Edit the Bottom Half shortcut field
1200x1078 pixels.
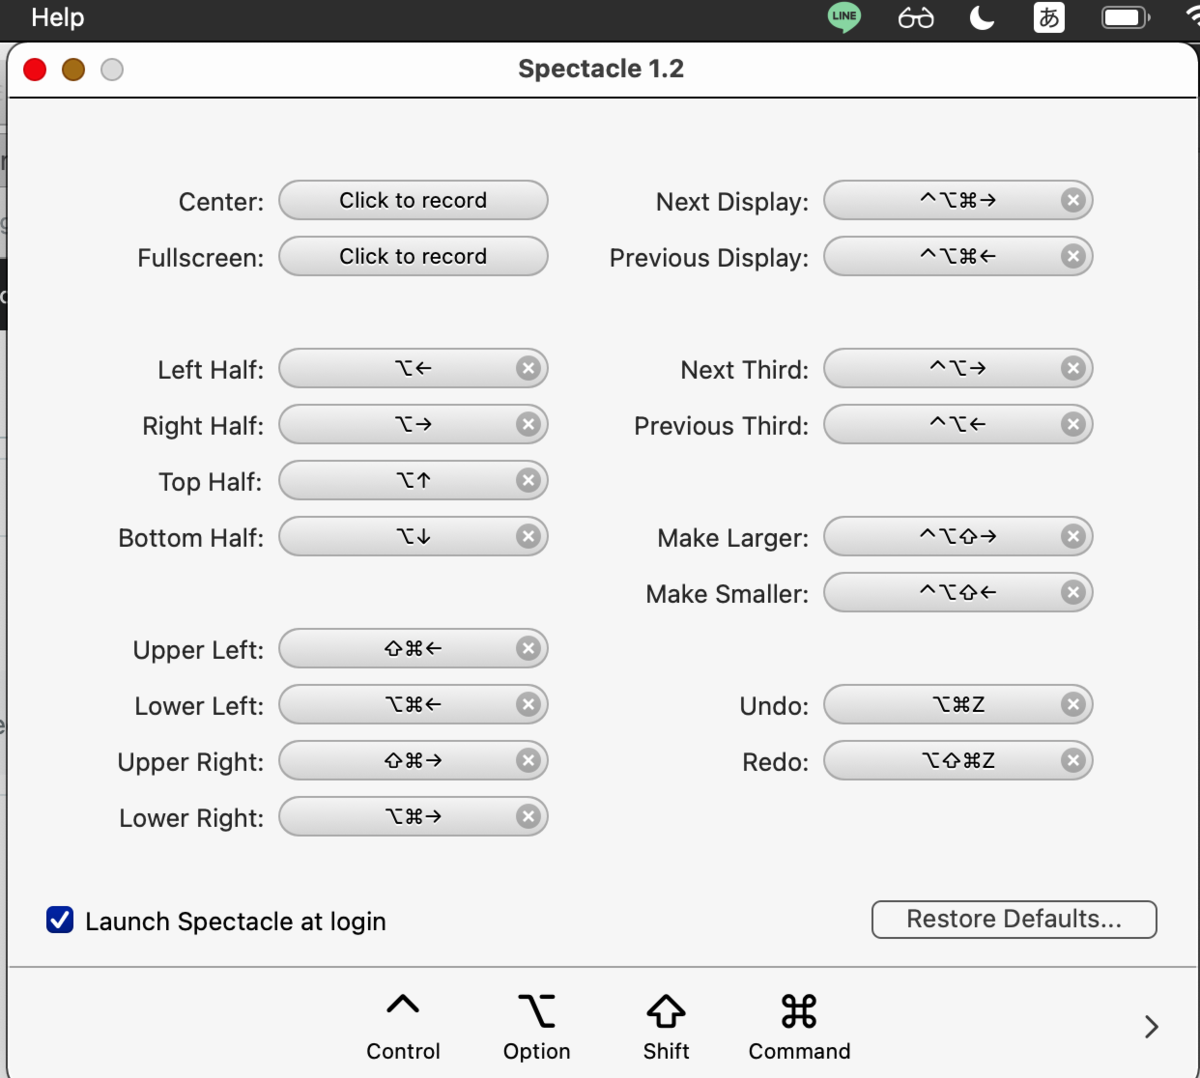click(x=413, y=536)
